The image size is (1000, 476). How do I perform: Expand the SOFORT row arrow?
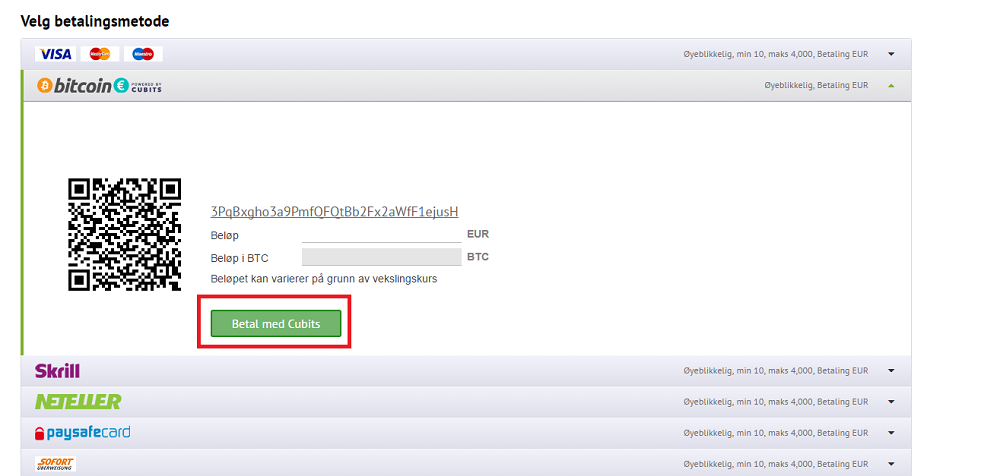[892, 464]
